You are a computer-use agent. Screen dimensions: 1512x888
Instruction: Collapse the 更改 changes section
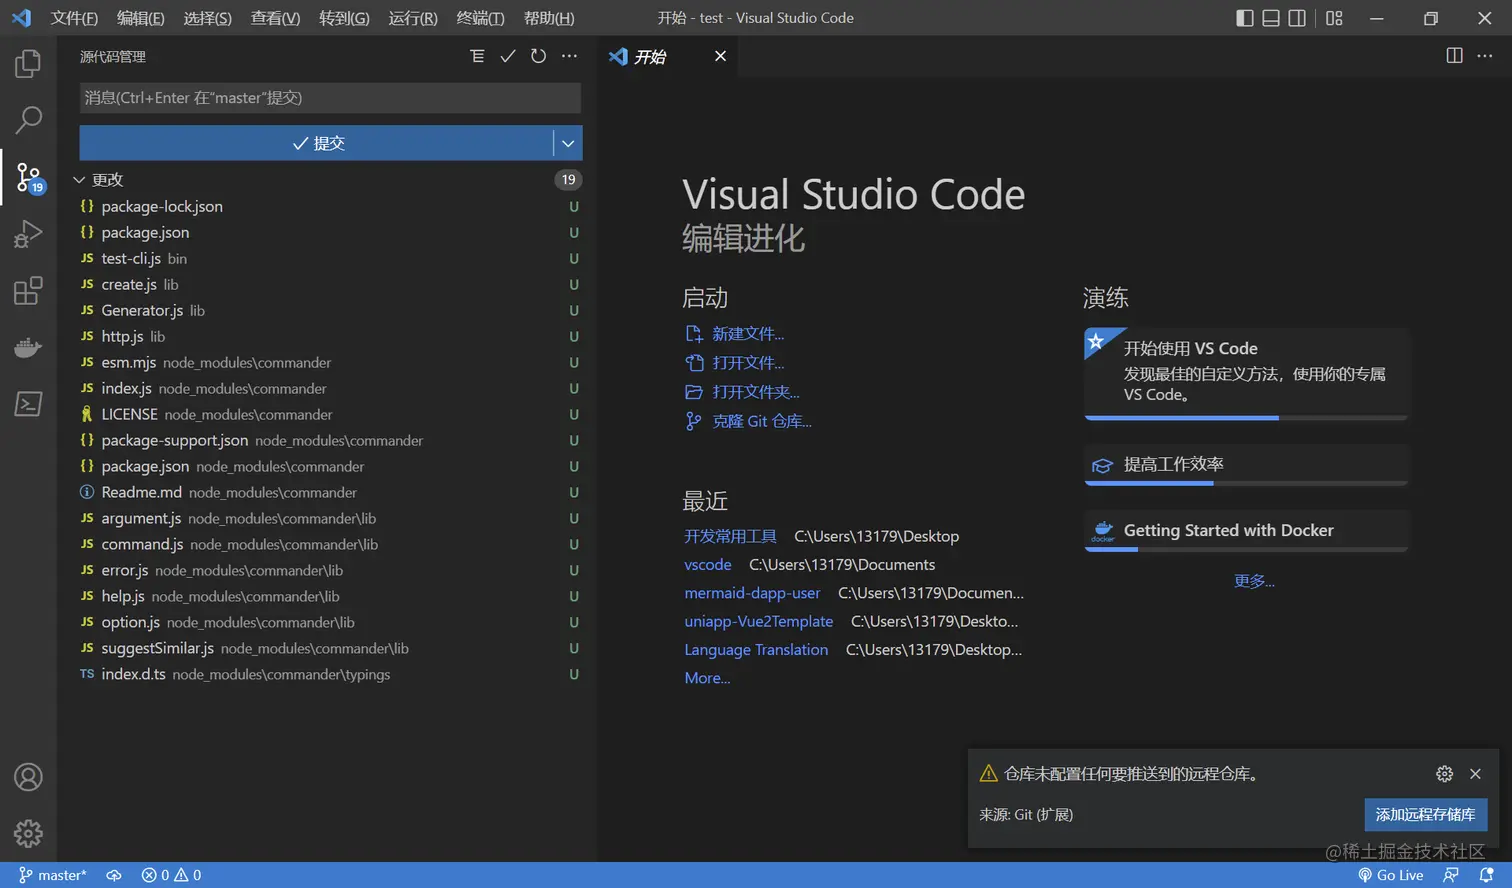tap(79, 180)
